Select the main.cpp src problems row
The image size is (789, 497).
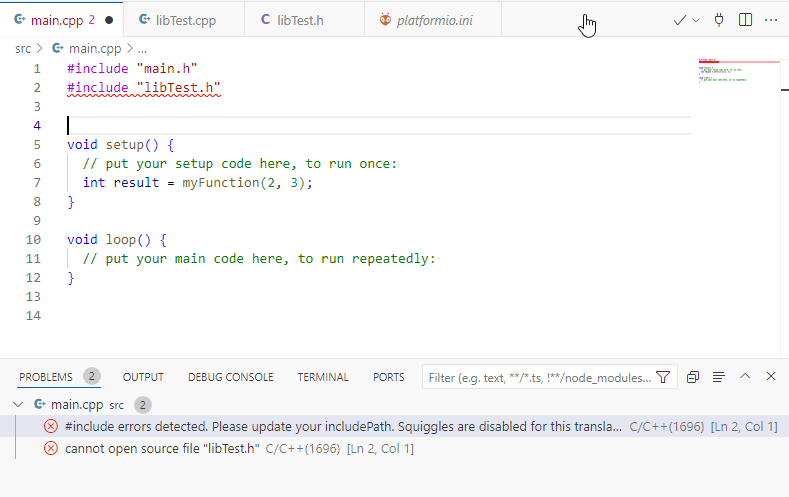click(x=394, y=404)
